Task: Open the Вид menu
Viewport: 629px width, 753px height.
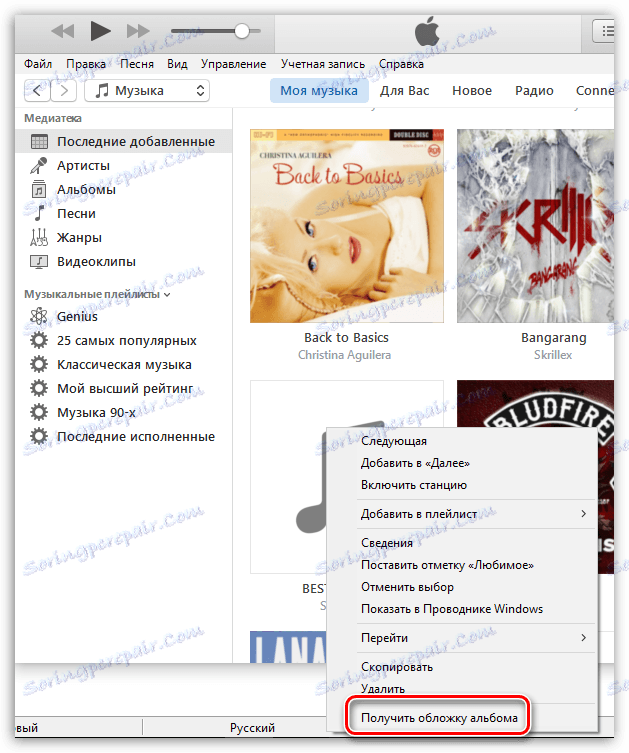Action: click(177, 64)
